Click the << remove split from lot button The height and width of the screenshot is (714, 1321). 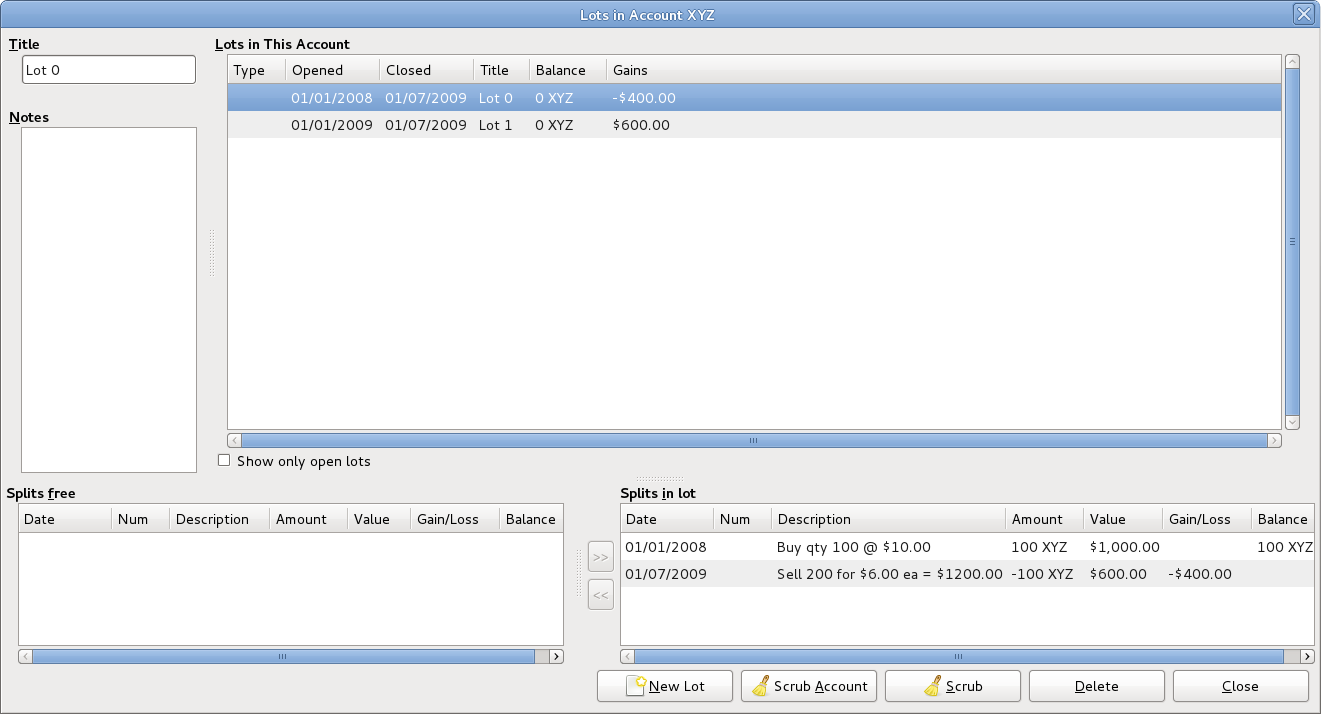tap(600, 595)
